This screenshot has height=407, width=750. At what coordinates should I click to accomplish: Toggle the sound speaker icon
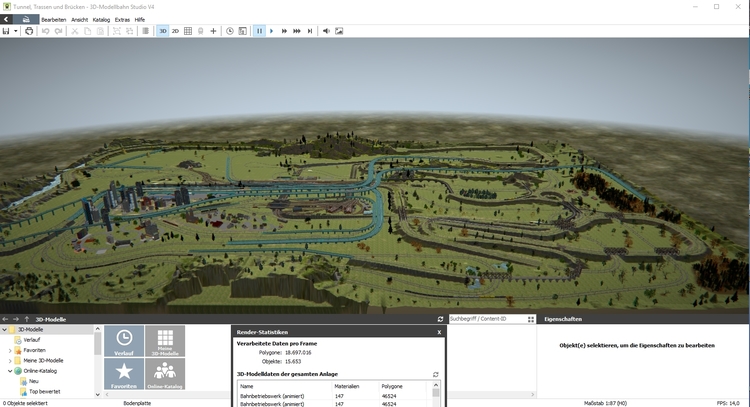coord(326,31)
